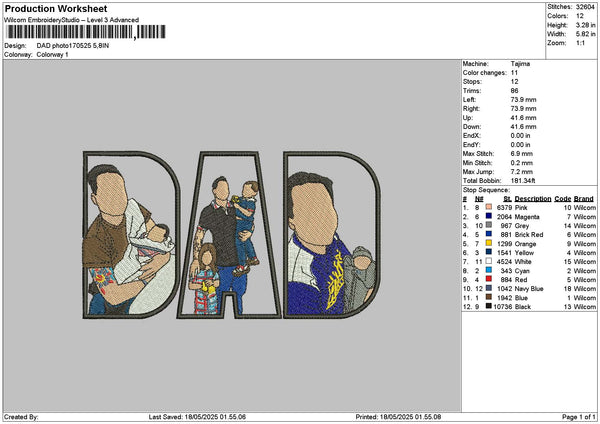600x424 pixels.
Task: Pick the Yellow row color swatch
Action: pos(489,252)
